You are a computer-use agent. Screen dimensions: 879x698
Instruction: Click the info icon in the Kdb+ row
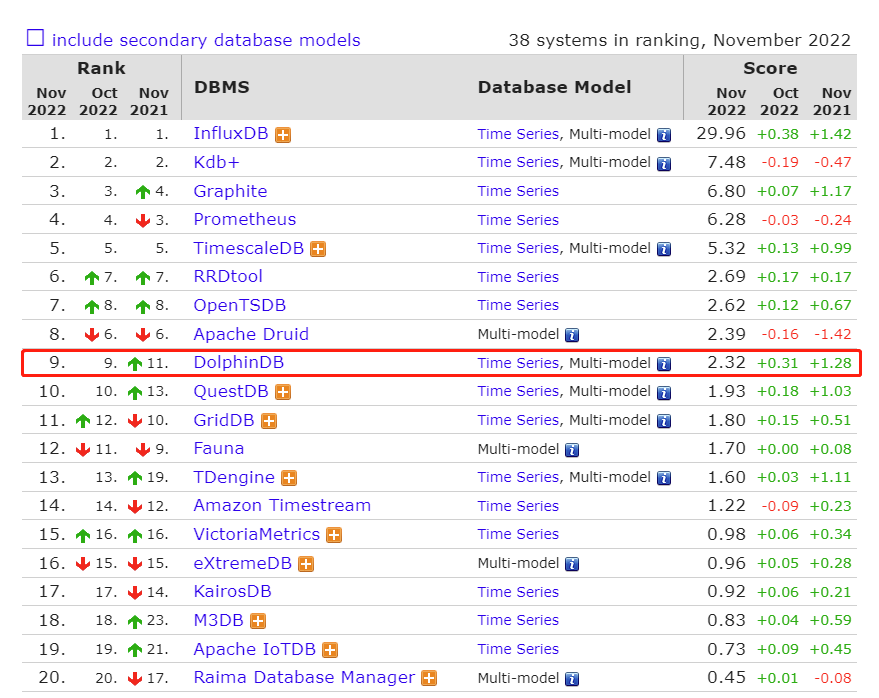point(664,164)
